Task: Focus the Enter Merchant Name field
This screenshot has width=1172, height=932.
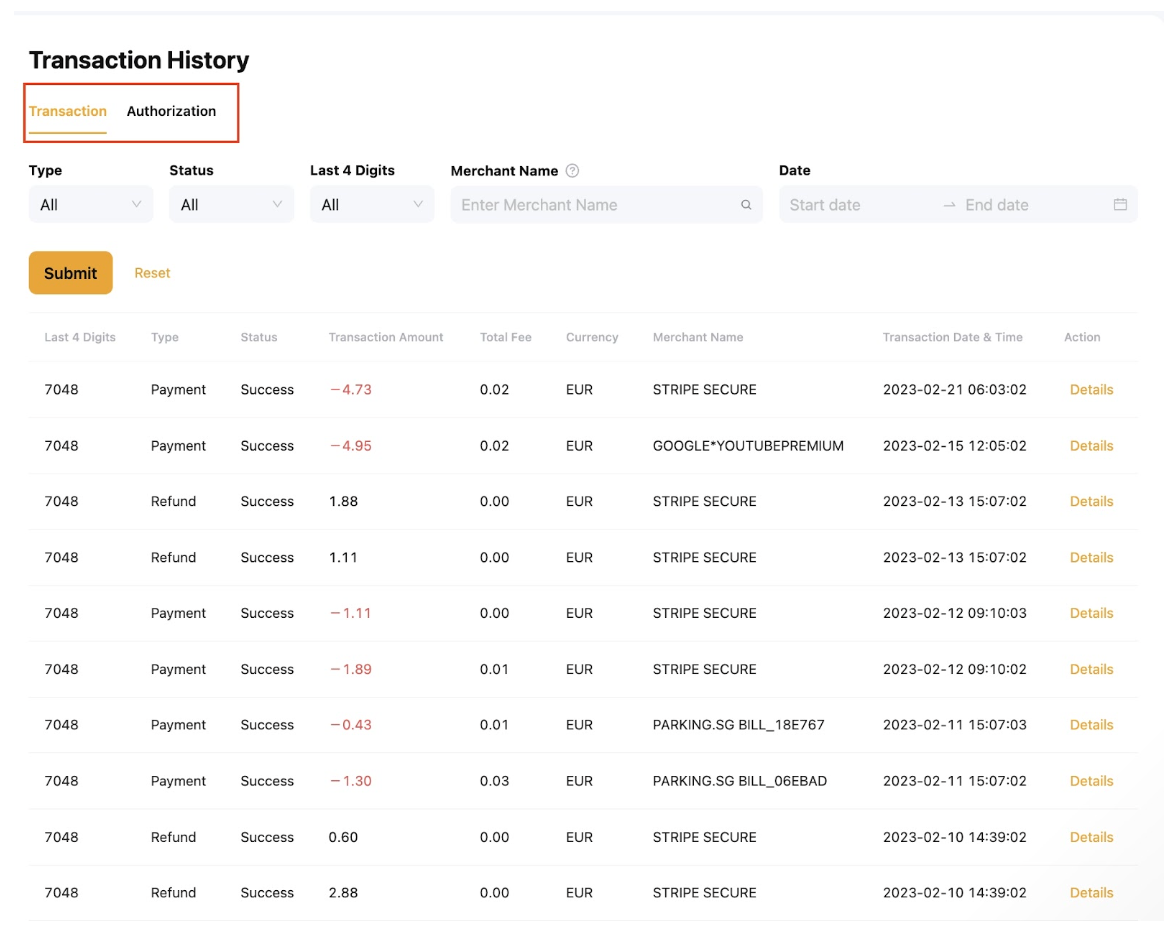Action: coord(595,205)
